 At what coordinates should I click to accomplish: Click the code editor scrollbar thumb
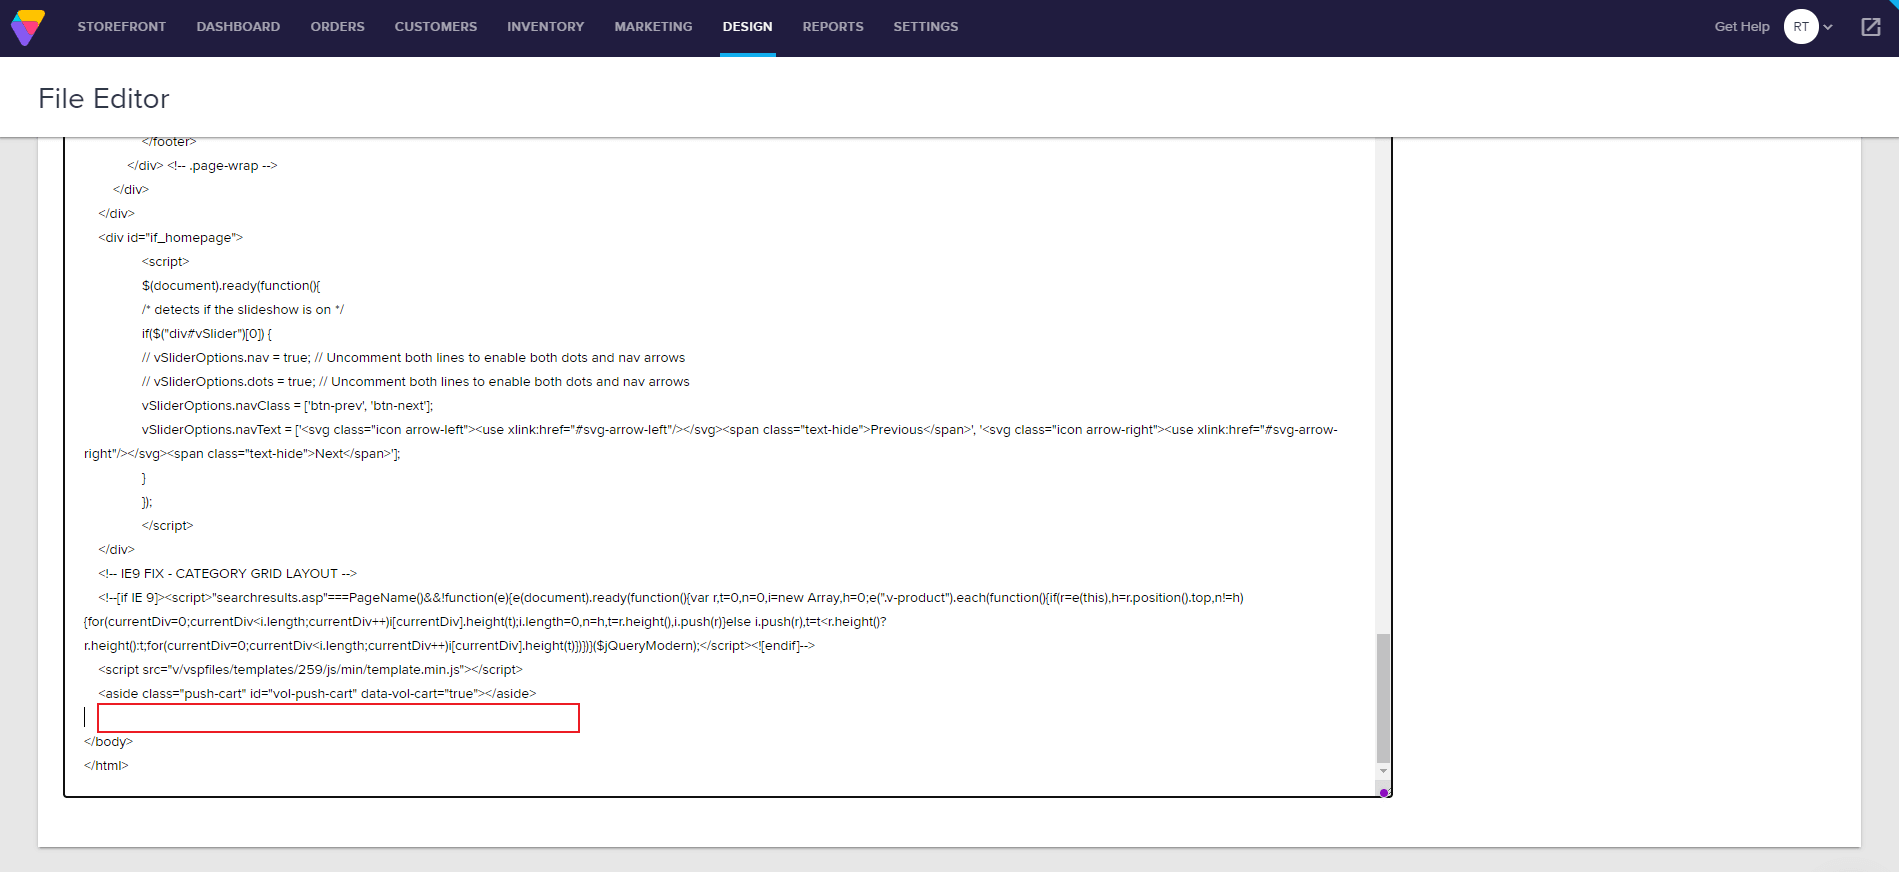tap(1383, 698)
